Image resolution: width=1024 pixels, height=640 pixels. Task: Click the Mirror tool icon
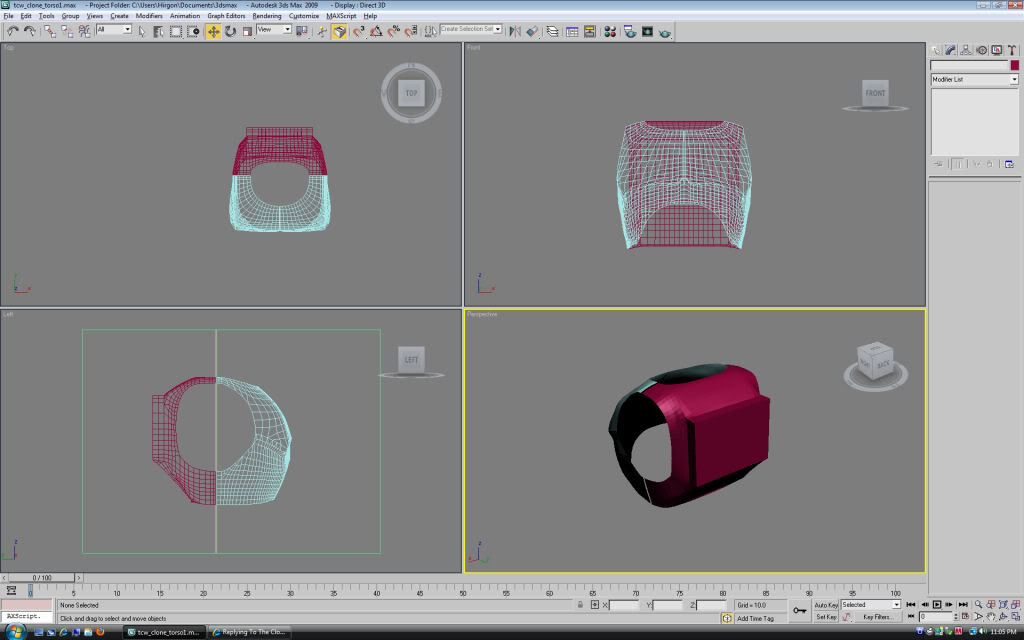515,31
